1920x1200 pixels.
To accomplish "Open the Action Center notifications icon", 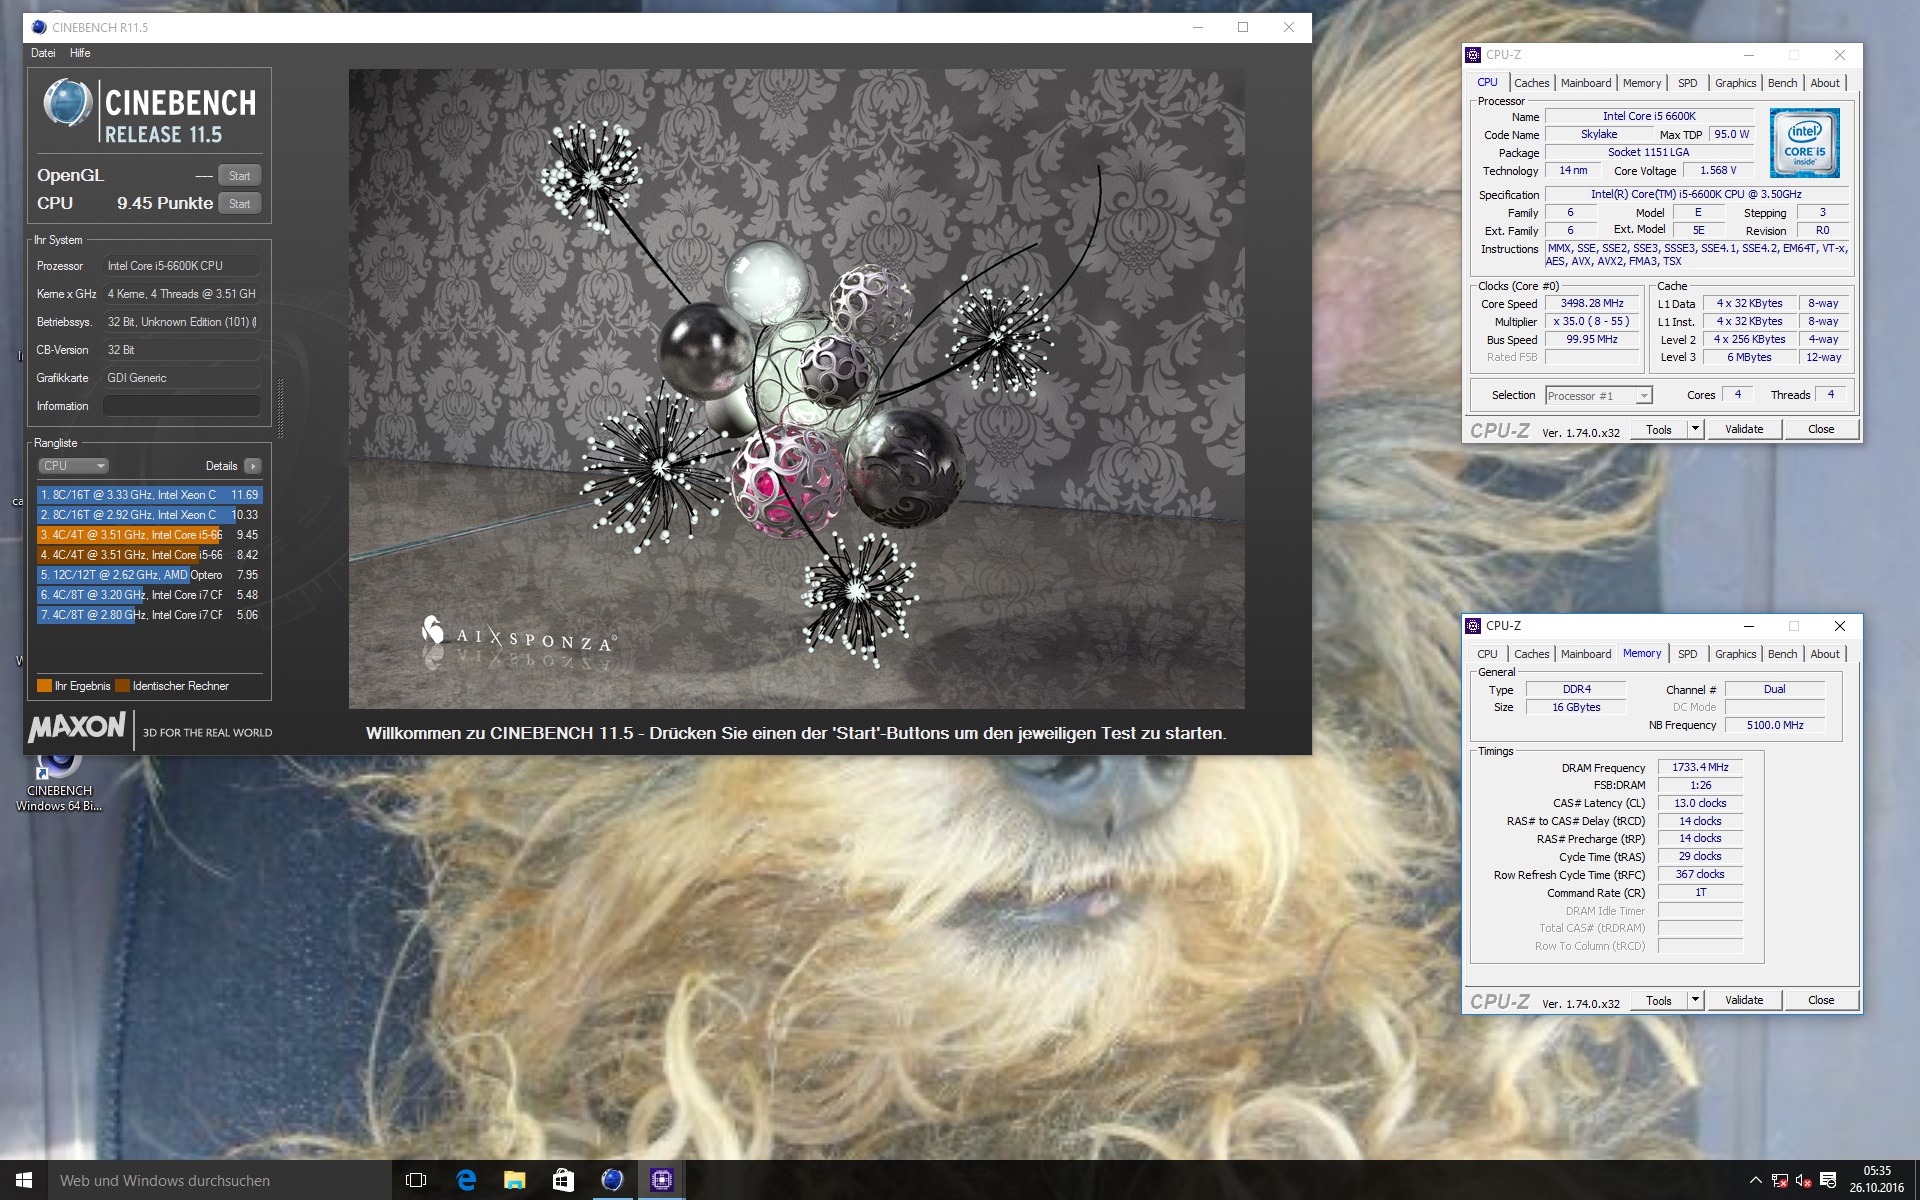I will tap(1828, 1181).
